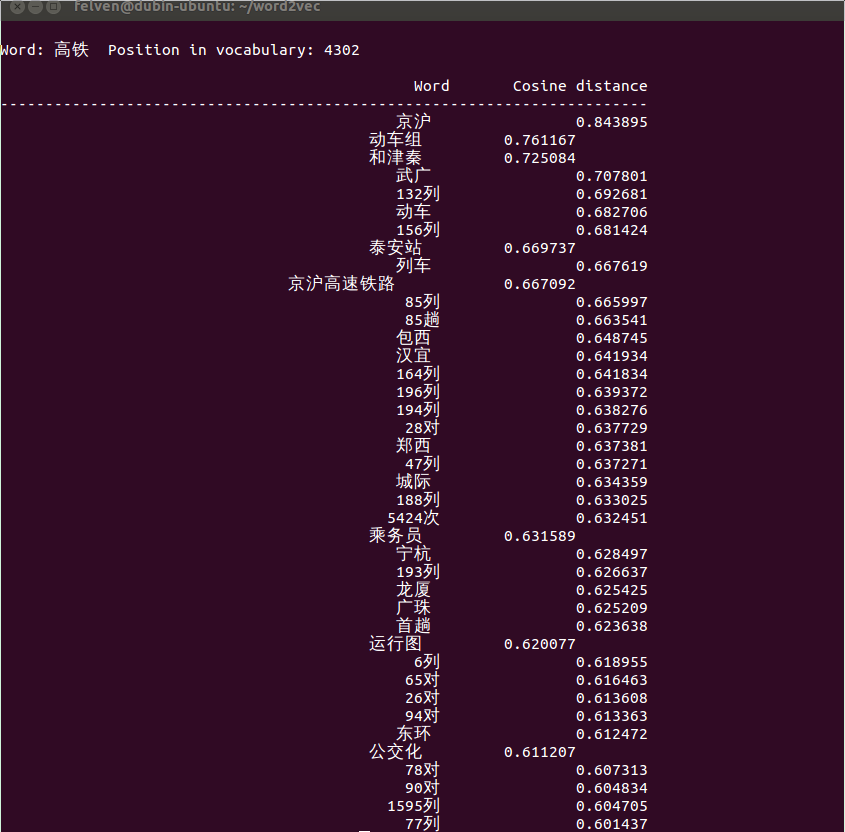Select the word 武广

pos(413,176)
